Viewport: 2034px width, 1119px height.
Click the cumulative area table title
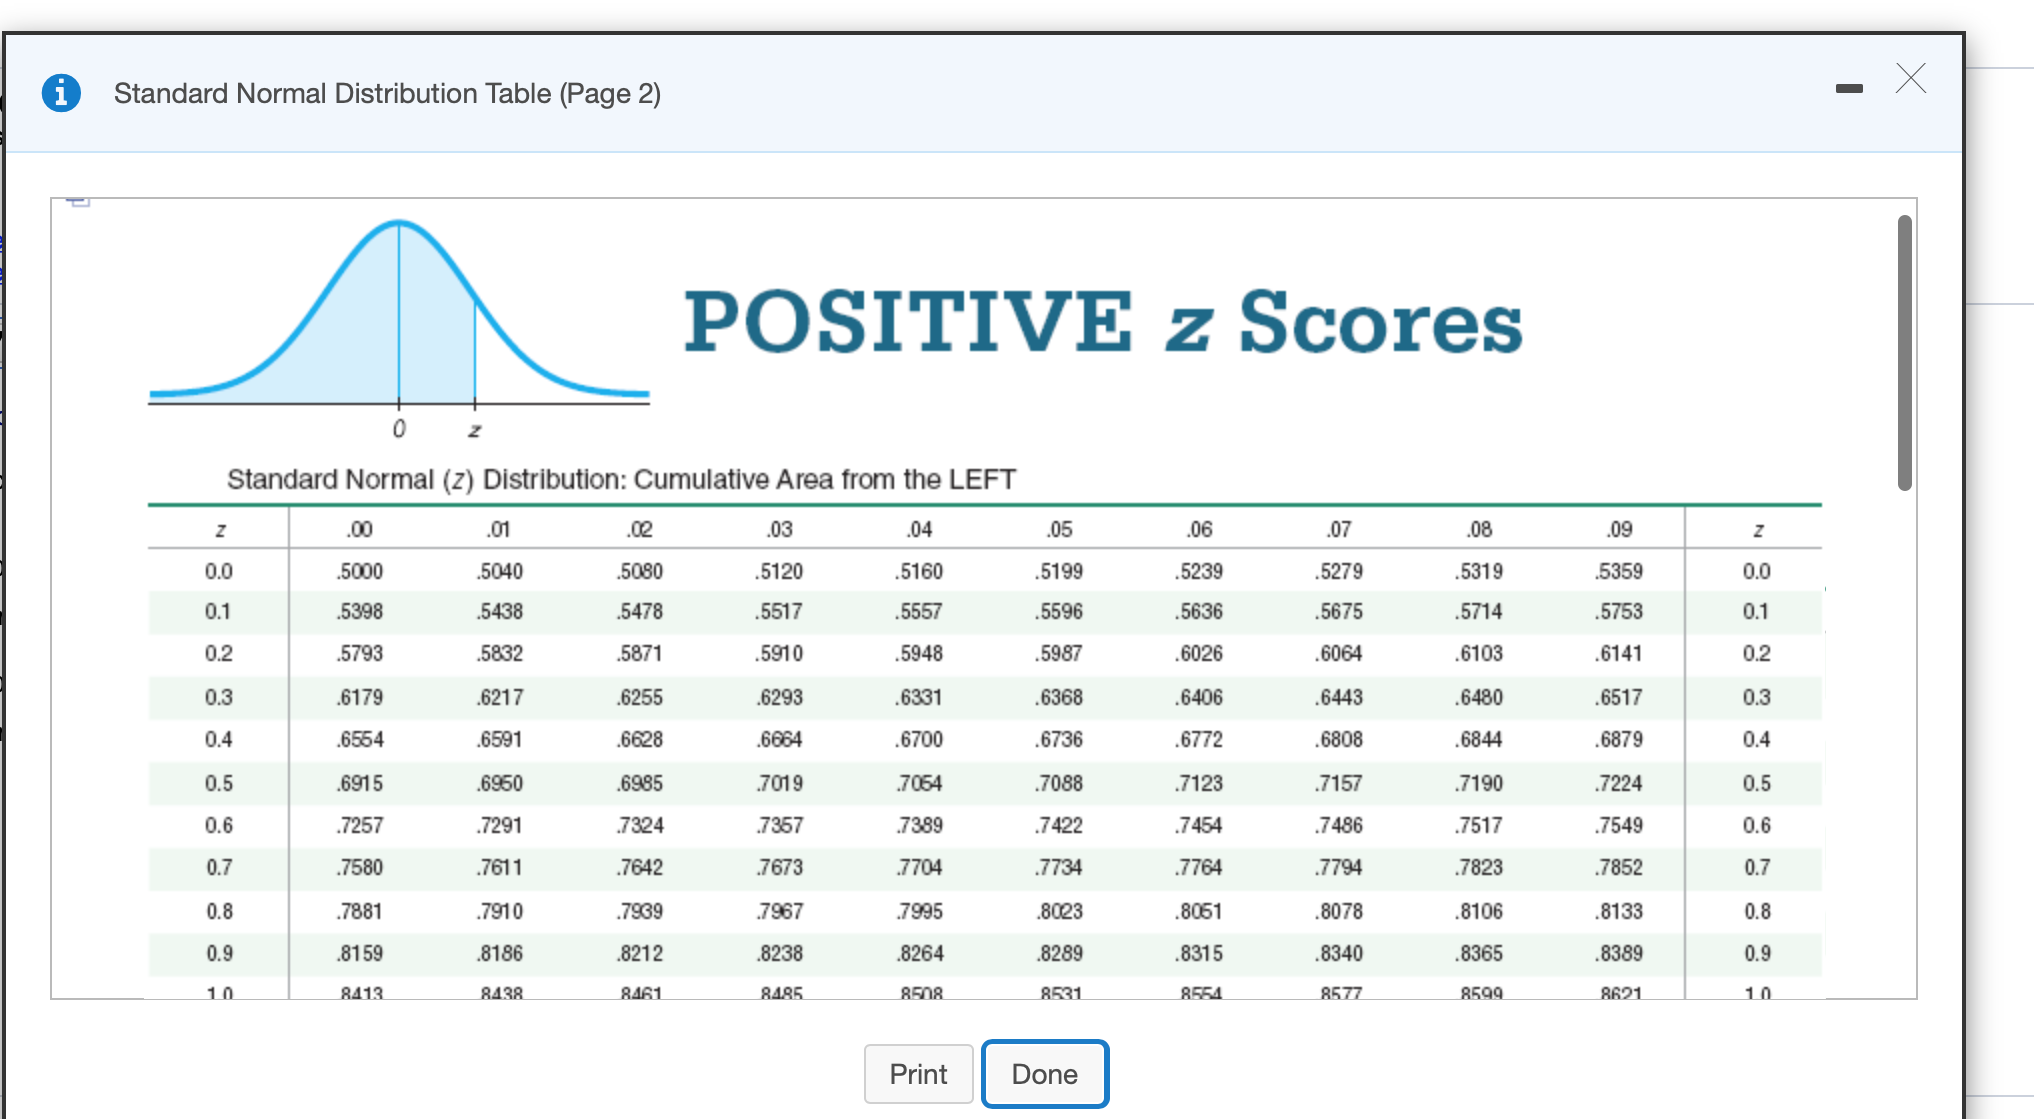coord(621,479)
